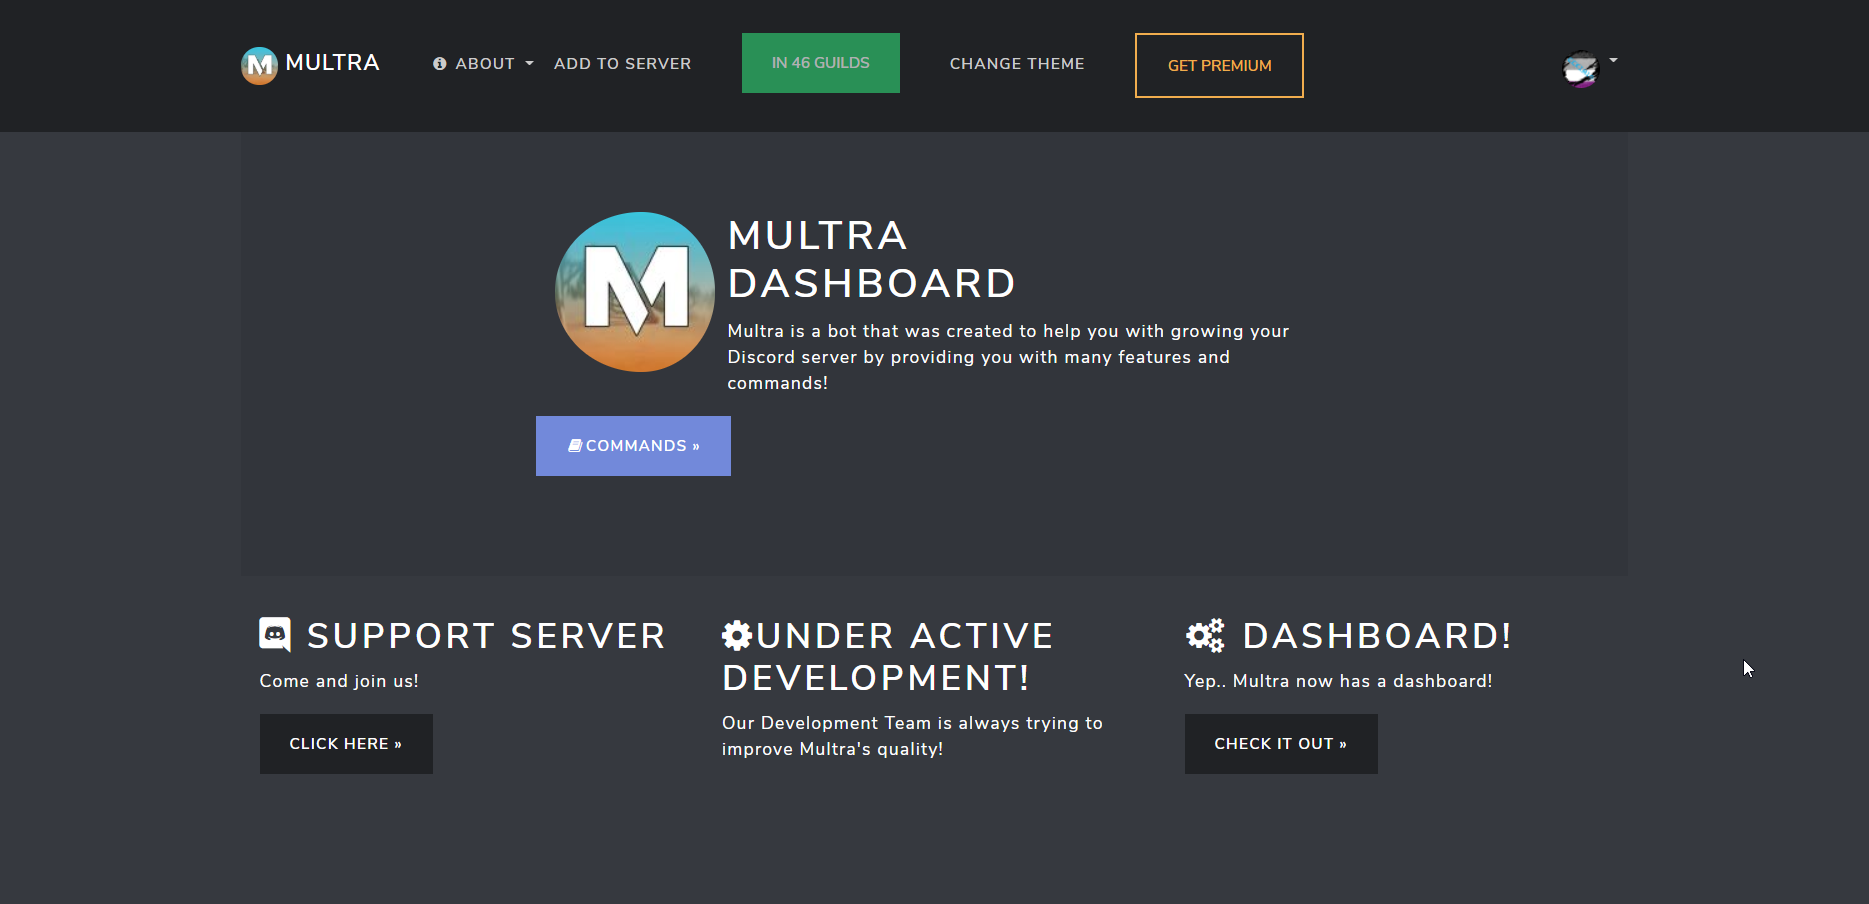The image size is (1869, 904).
Task: Open the Commands button
Action: pyautogui.click(x=633, y=446)
